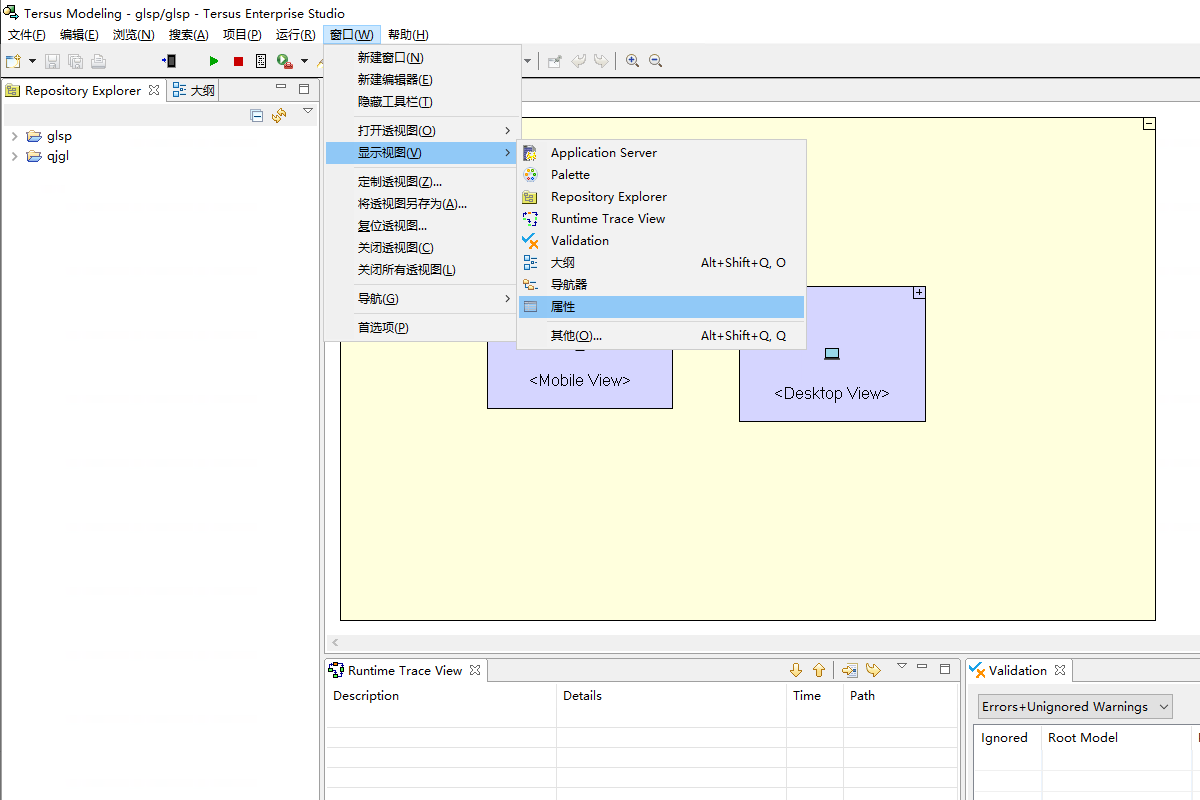Expand the qjgl project tree node
Viewport: 1200px width, 800px height.
tap(14, 156)
